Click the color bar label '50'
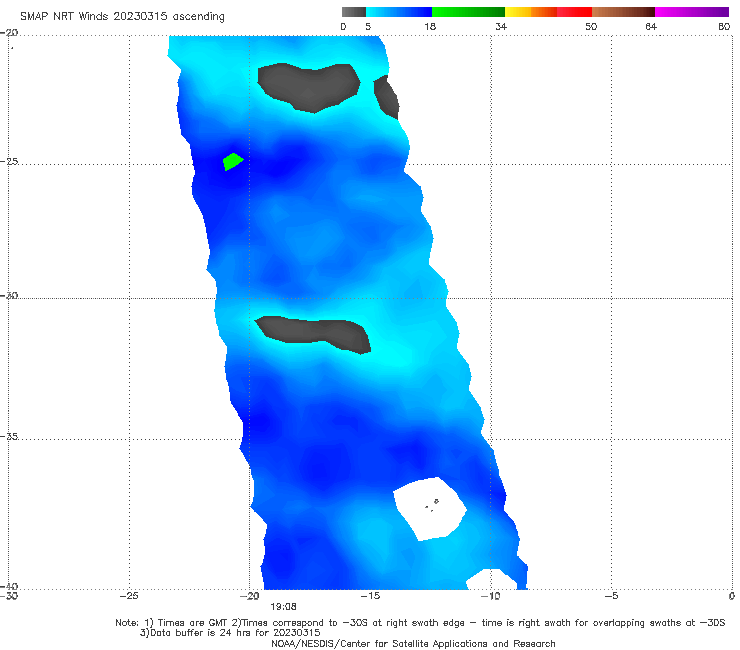The width and height of the screenshot is (740, 650). (x=591, y=27)
